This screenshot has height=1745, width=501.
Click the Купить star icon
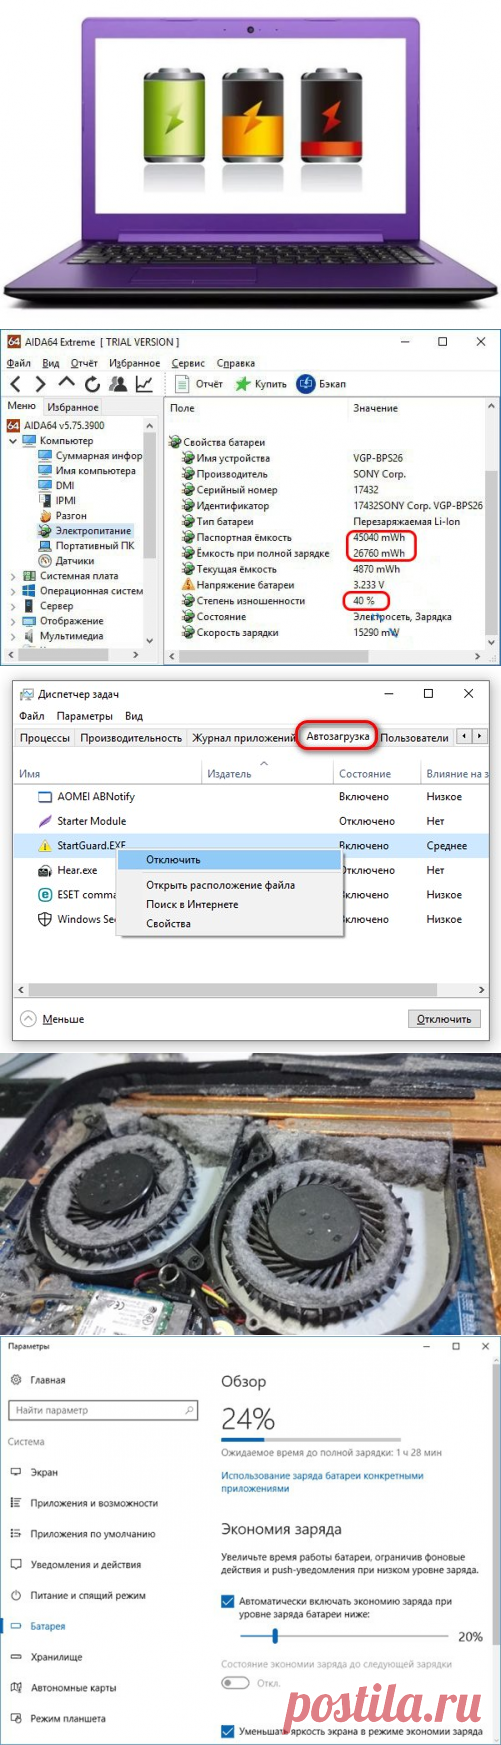click(x=242, y=384)
